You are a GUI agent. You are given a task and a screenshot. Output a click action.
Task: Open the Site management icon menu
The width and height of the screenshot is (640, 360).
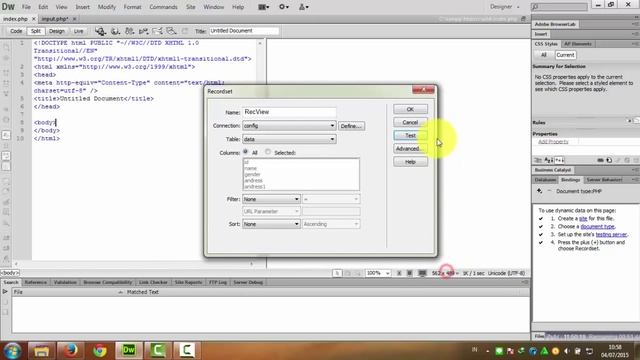click(304, 7)
